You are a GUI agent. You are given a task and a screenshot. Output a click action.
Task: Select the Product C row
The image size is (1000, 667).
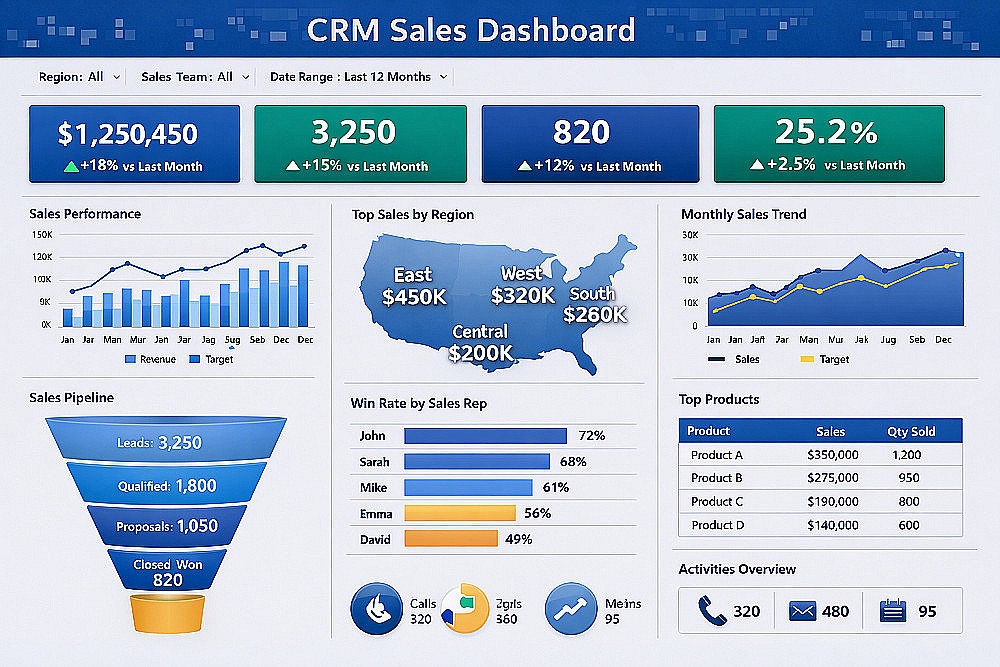coord(820,502)
